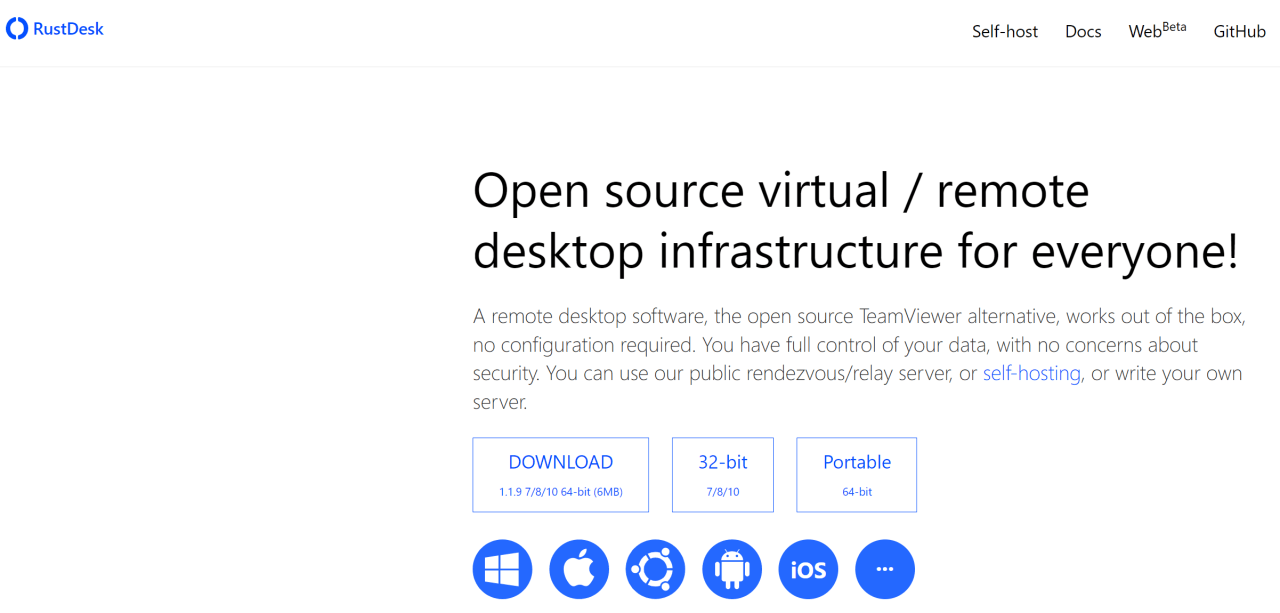Select the Windows platform icon
This screenshot has height=613, width=1280.
502,569
